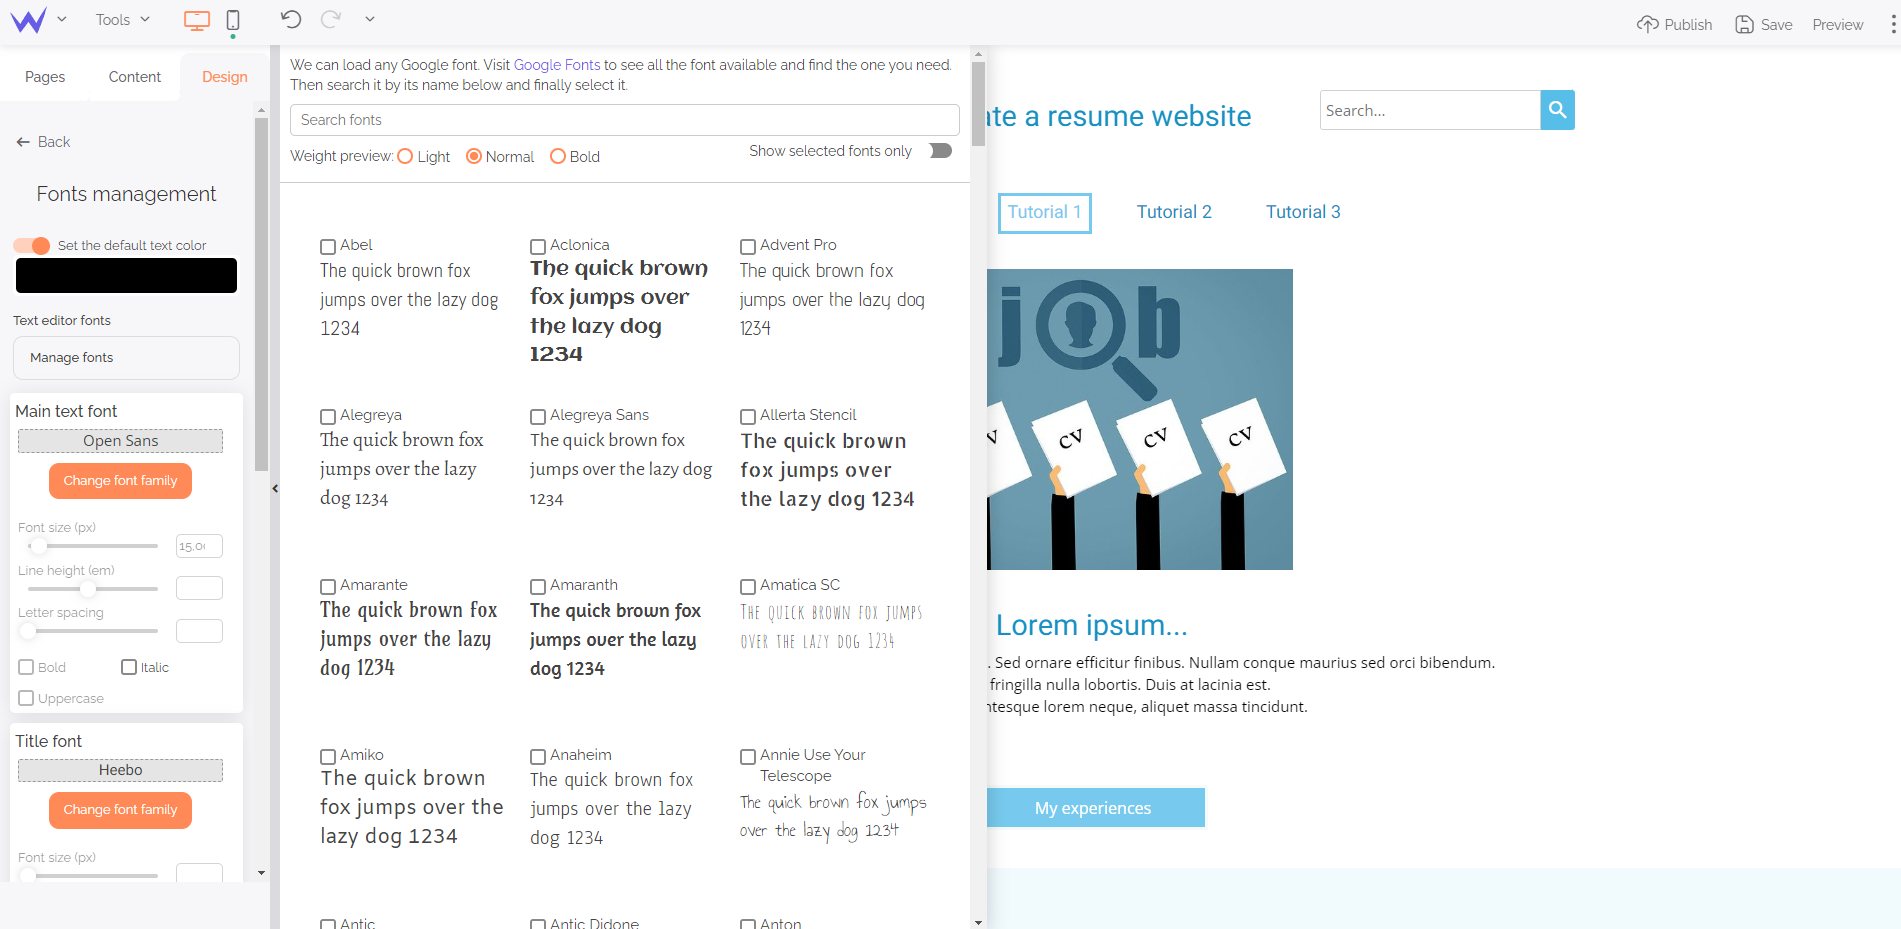This screenshot has width=1901, height=929.
Task: Expand history dropdown chevron in toolbar
Action: pyautogui.click(x=370, y=19)
